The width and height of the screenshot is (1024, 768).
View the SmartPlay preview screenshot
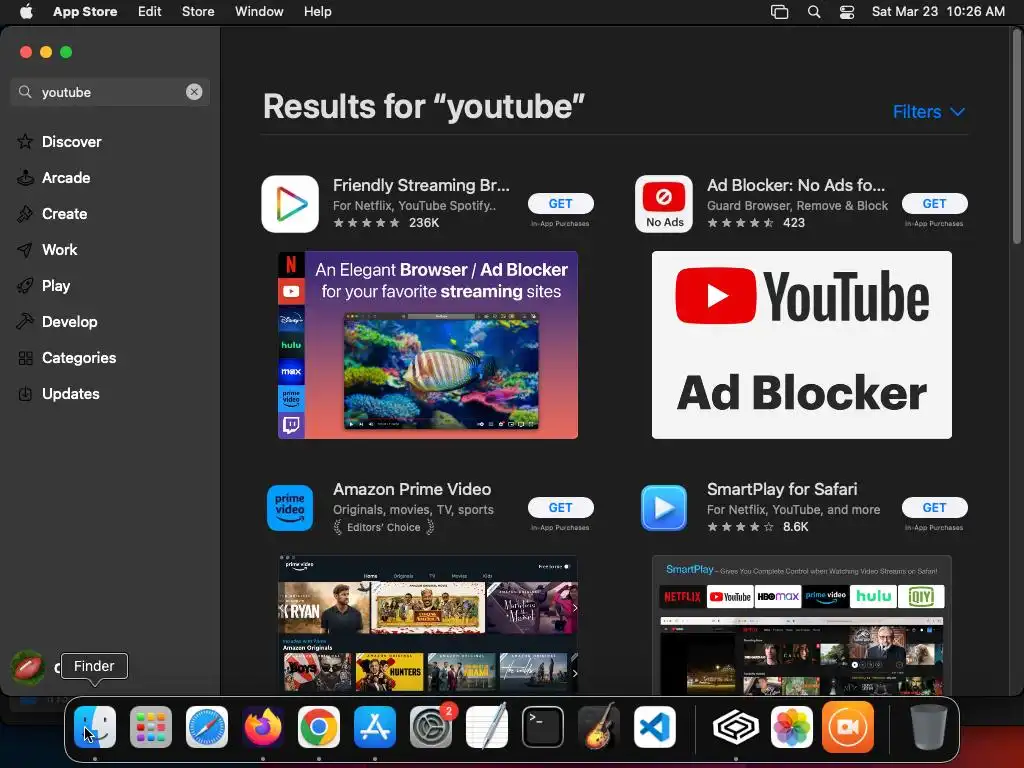[802, 624]
